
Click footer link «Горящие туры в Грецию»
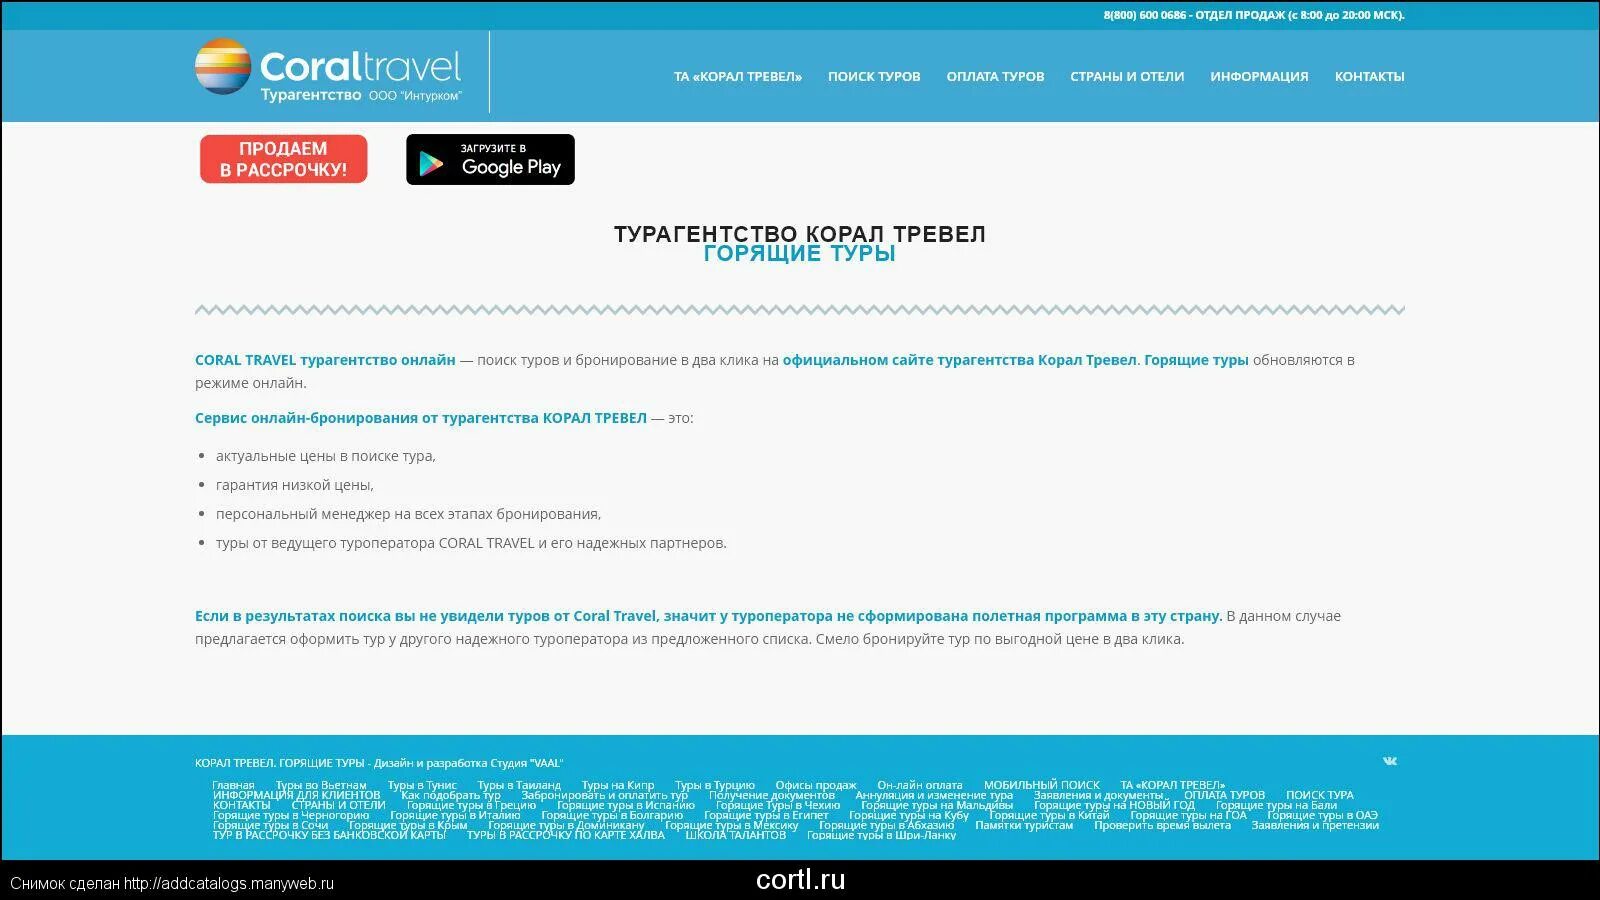point(471,805)
